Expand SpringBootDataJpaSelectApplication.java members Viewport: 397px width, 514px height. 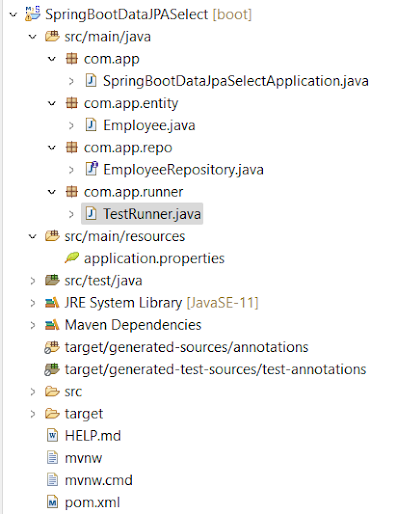[x=71, y=81]
